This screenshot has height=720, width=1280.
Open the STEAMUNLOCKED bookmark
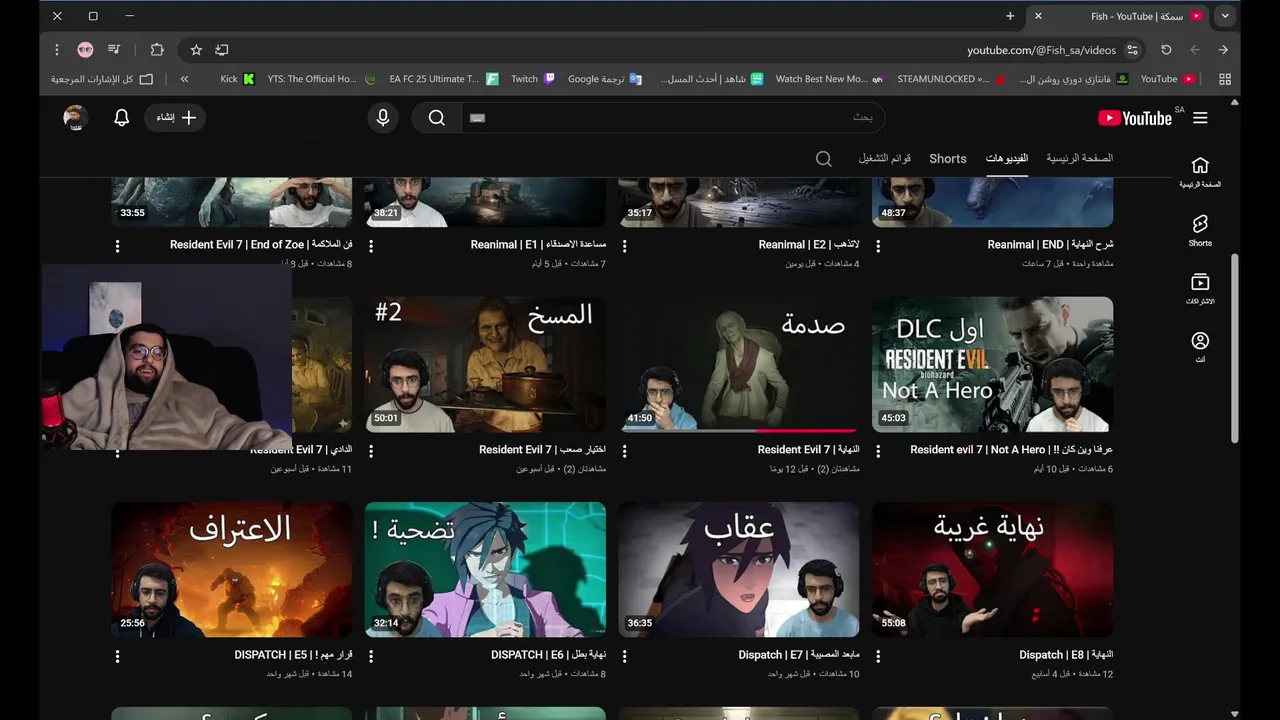pyautogui.click(x=951, y=79)
